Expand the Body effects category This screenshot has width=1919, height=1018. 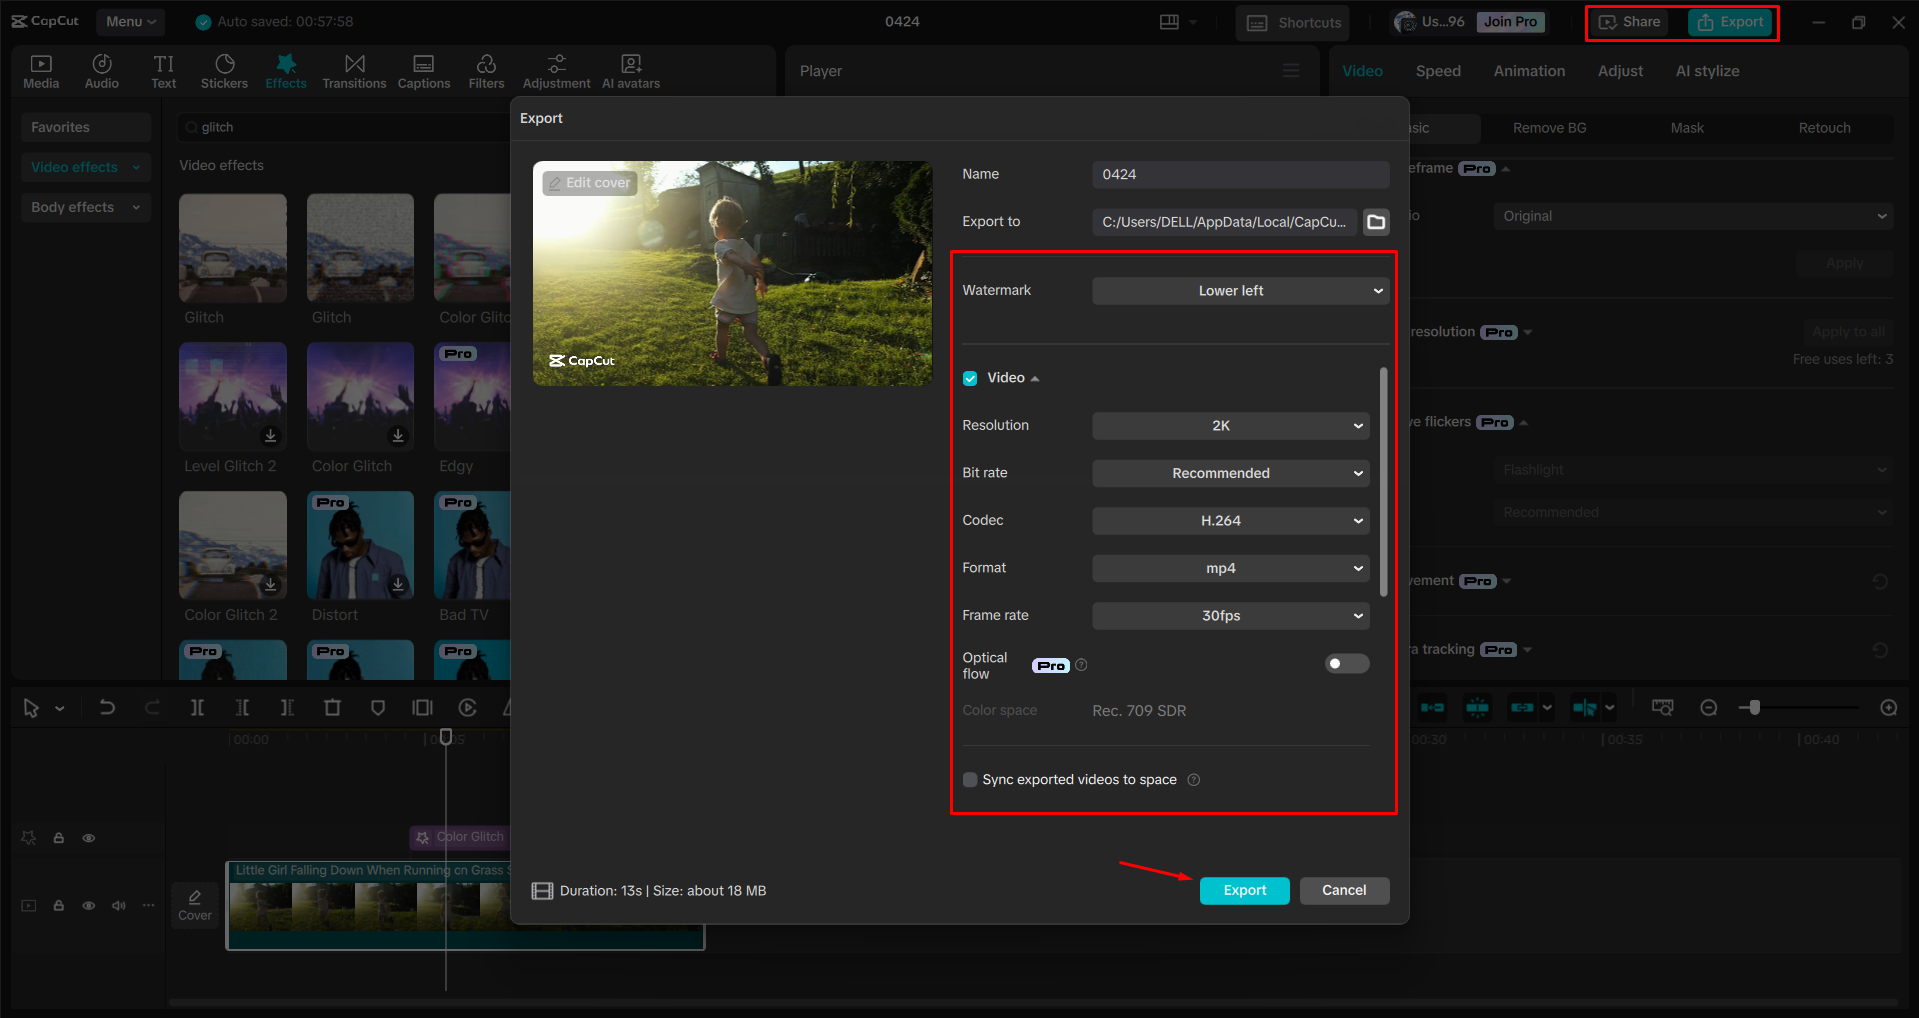tap(86, 207)
